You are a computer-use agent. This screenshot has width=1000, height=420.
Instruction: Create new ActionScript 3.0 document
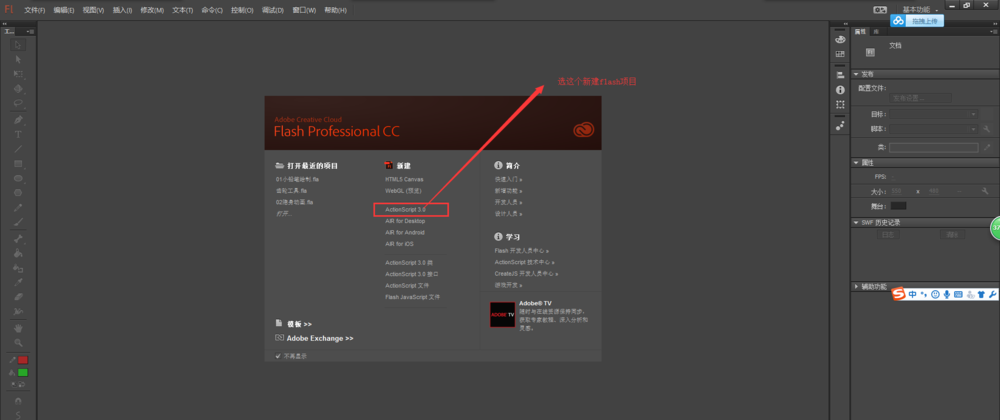405,209
